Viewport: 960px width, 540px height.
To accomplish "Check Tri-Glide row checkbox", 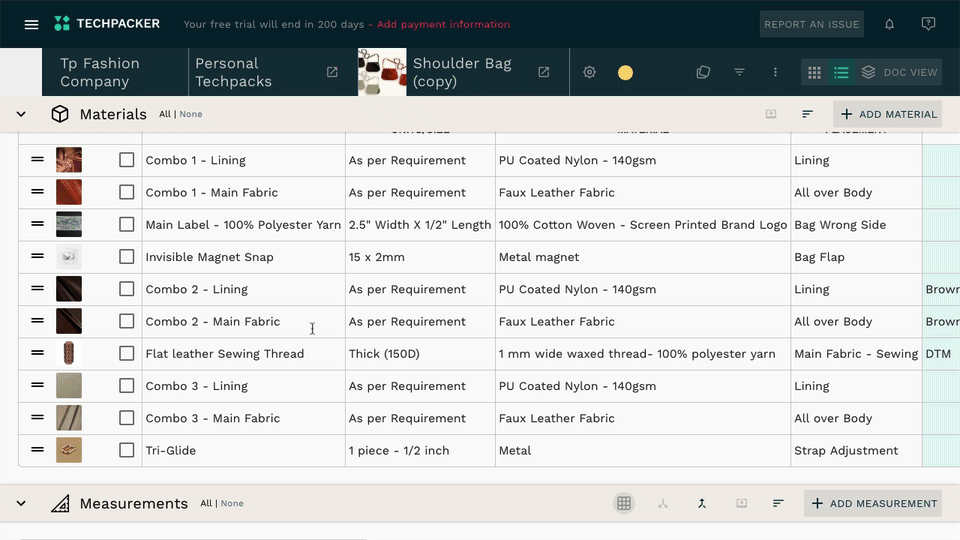I will pyautogui.click(x=127, y=450).
